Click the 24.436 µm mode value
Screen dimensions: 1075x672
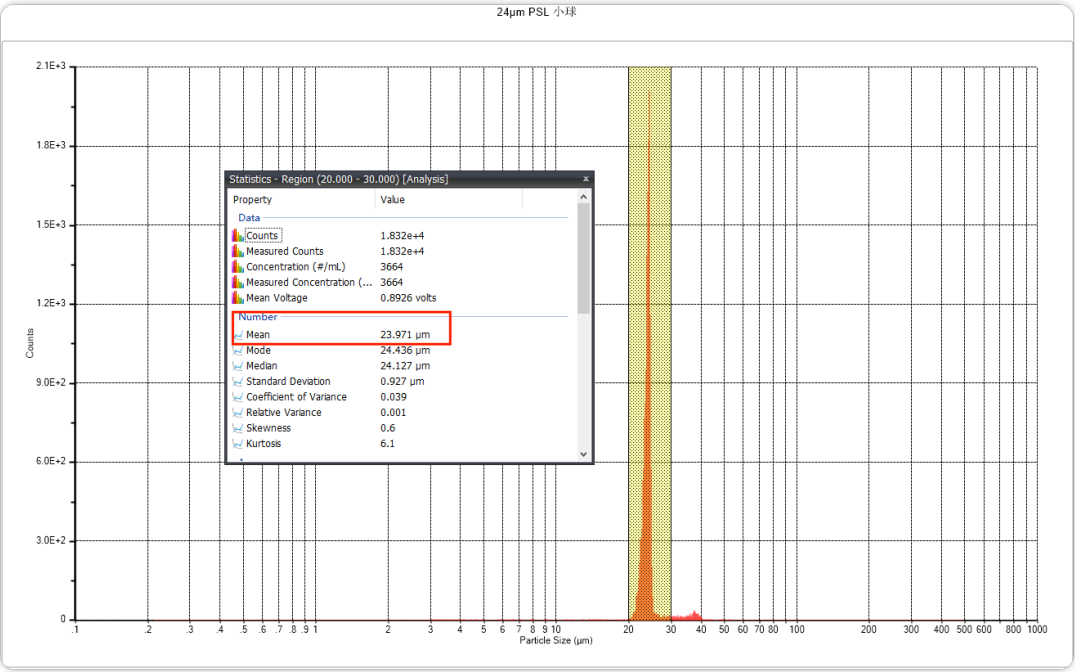pyautogui.click(x=405, y=350)
